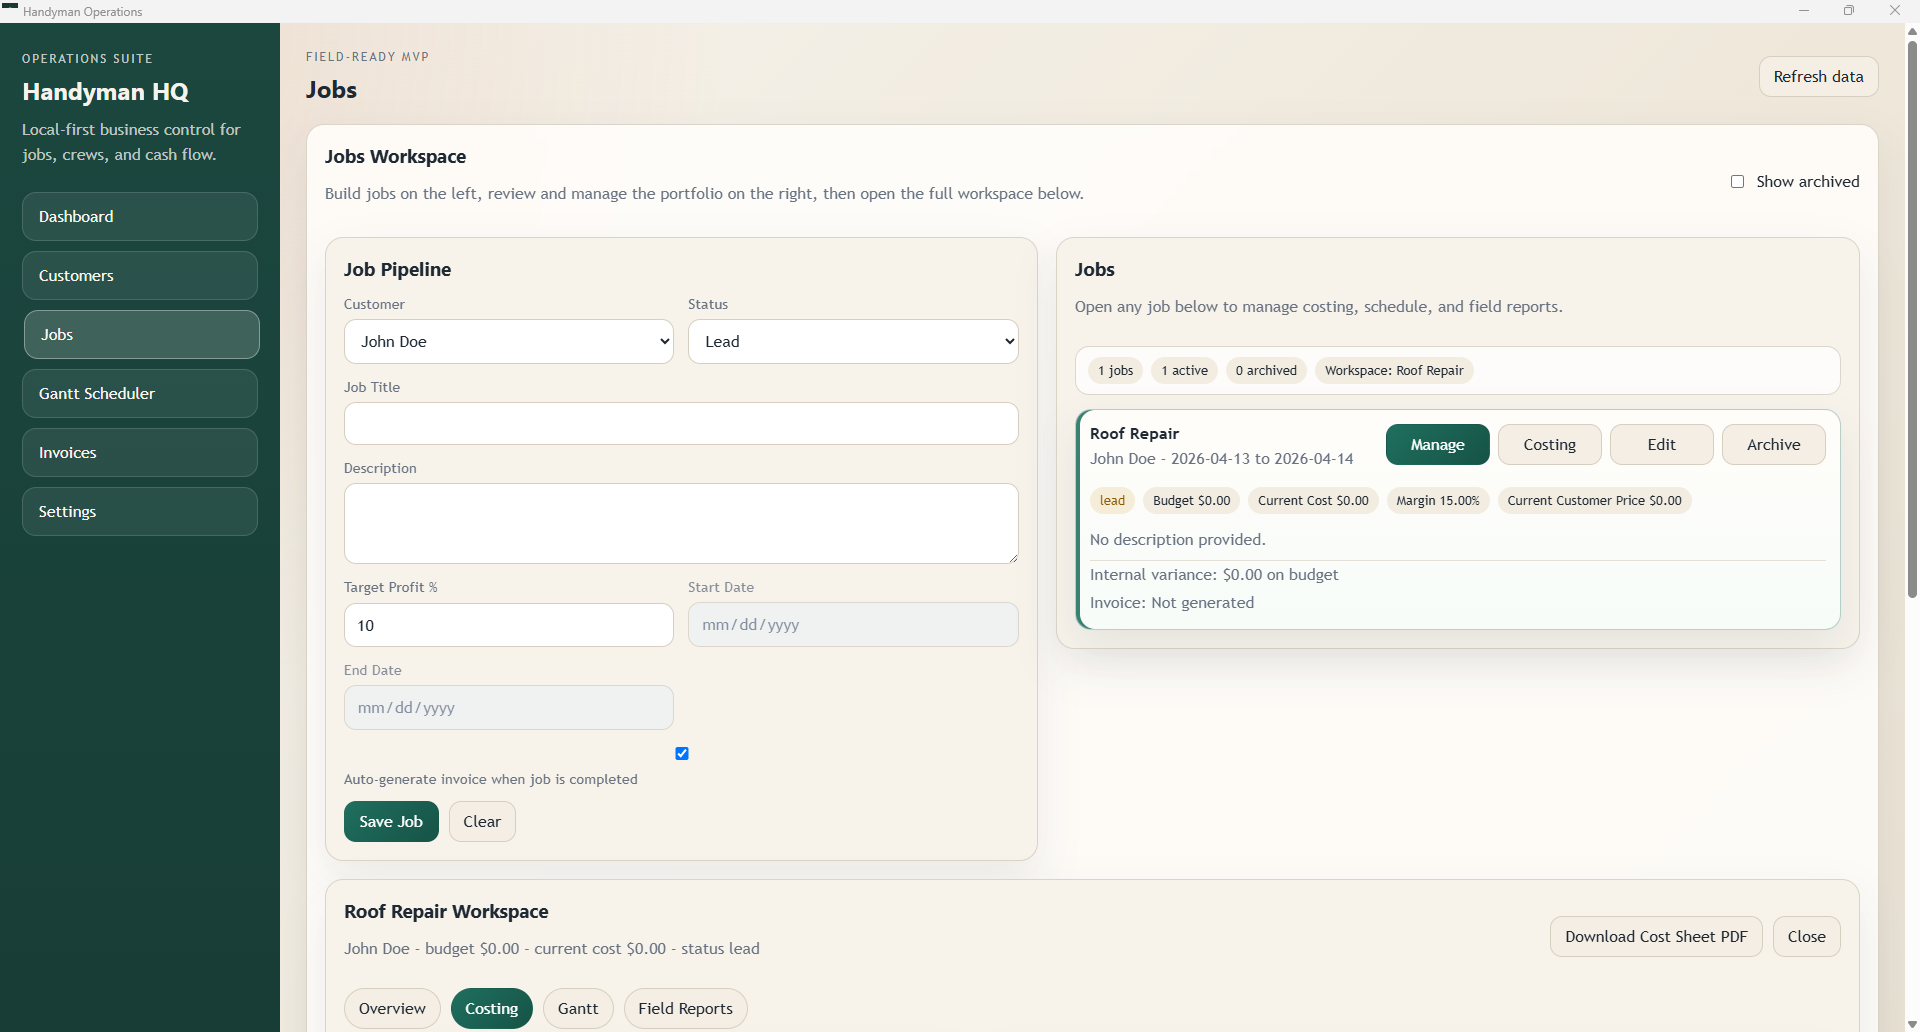This screenshot has width=1920, height=1032.
Task: Click the 'lead' status badge
Action: pyautogui.click(x=1112, y=501)
